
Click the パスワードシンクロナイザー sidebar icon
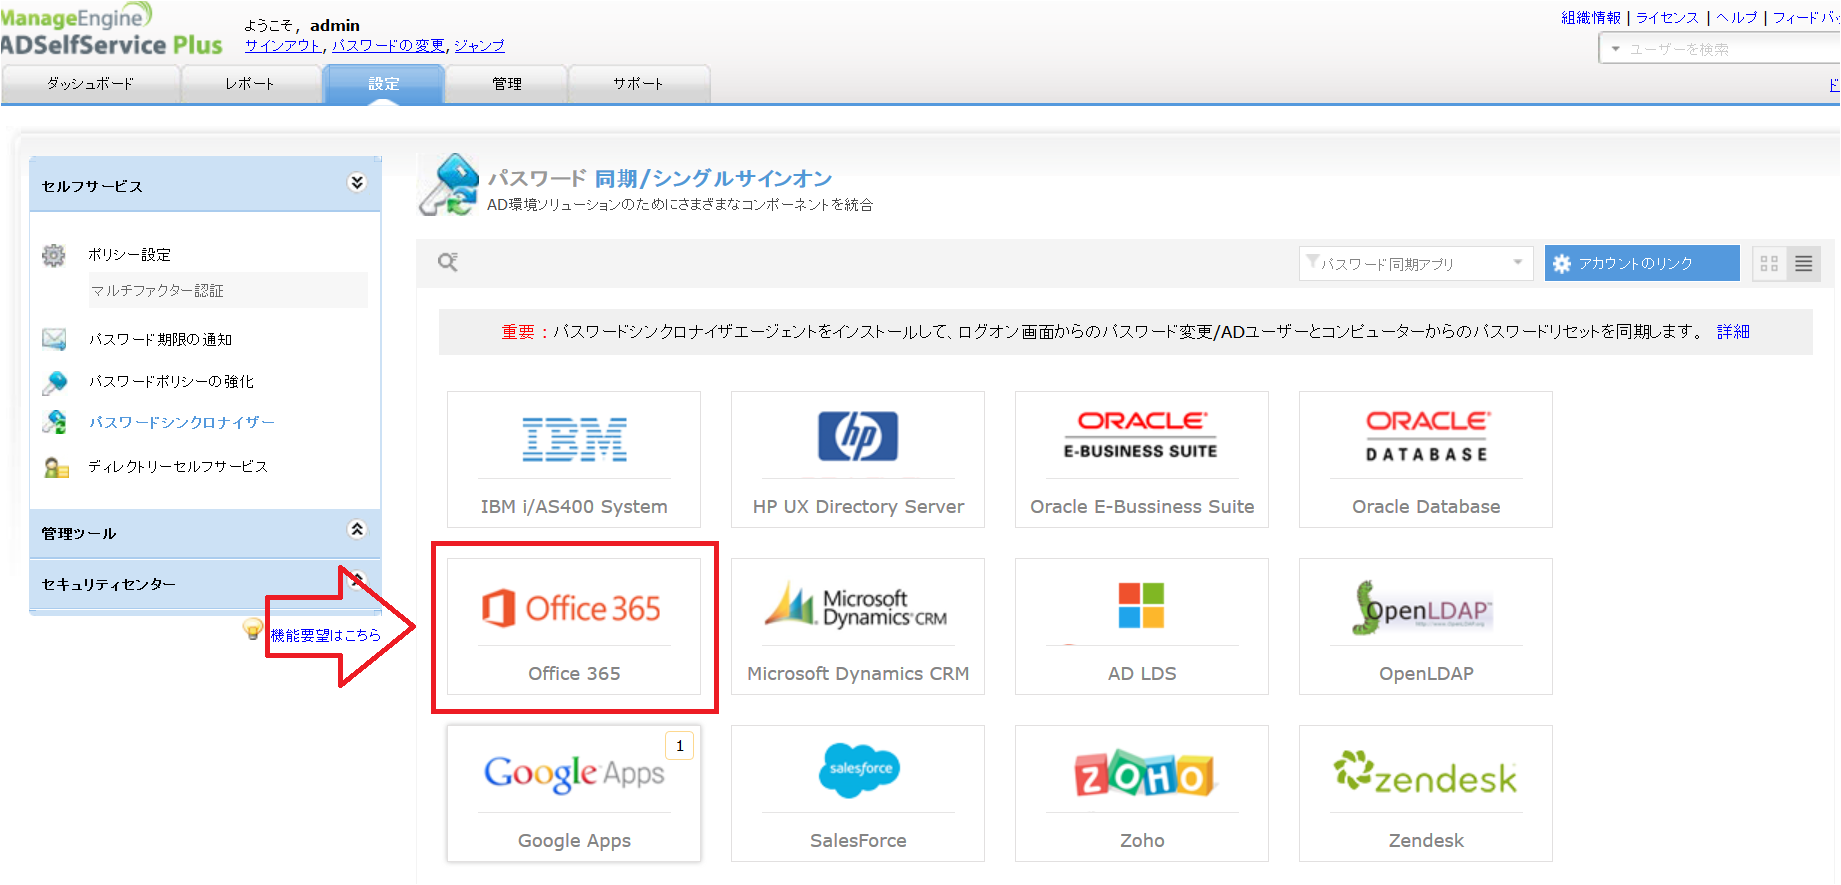tap(55, 422)
